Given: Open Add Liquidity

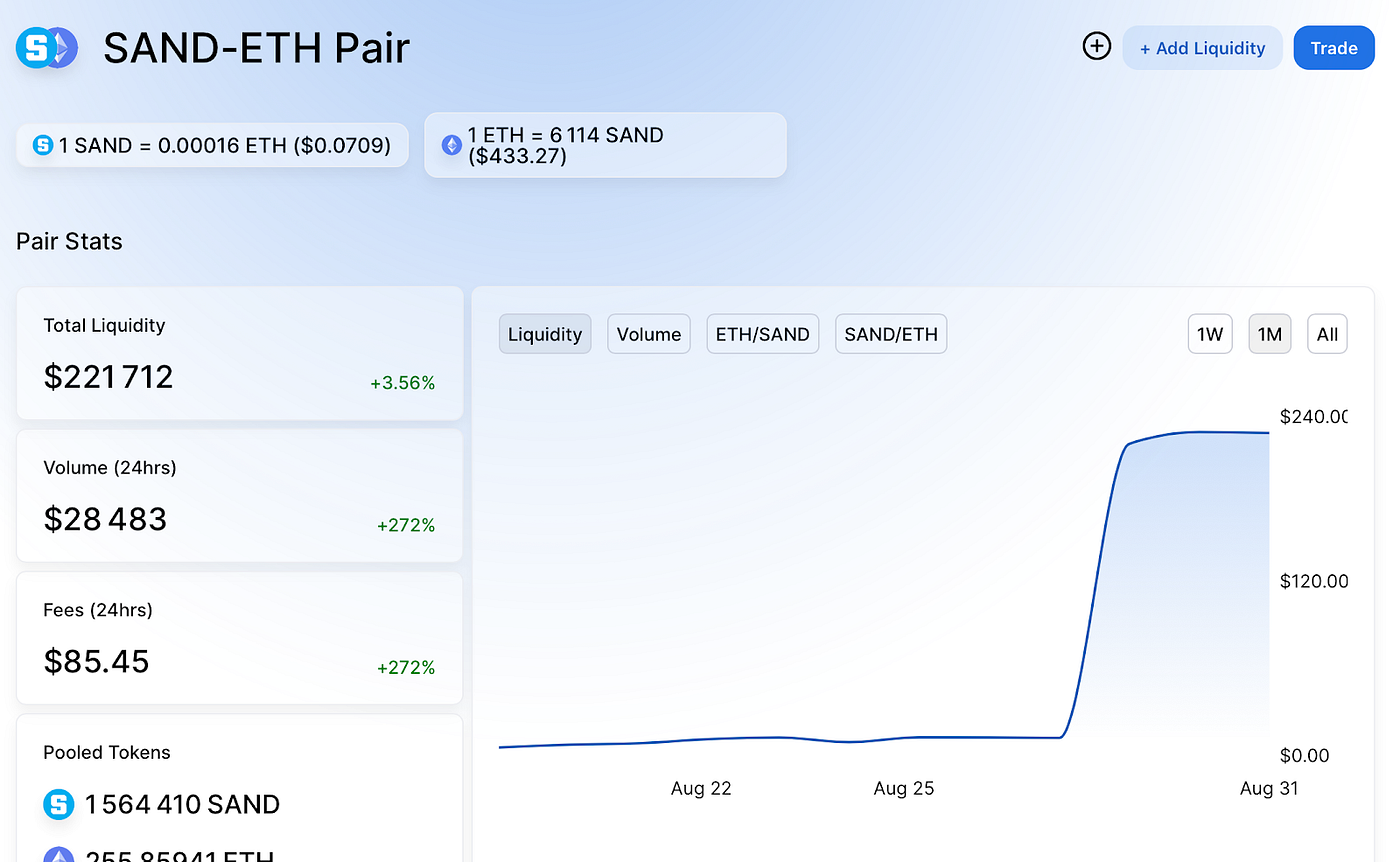Looking at the screenshot, I should (x=1202, y=48).
